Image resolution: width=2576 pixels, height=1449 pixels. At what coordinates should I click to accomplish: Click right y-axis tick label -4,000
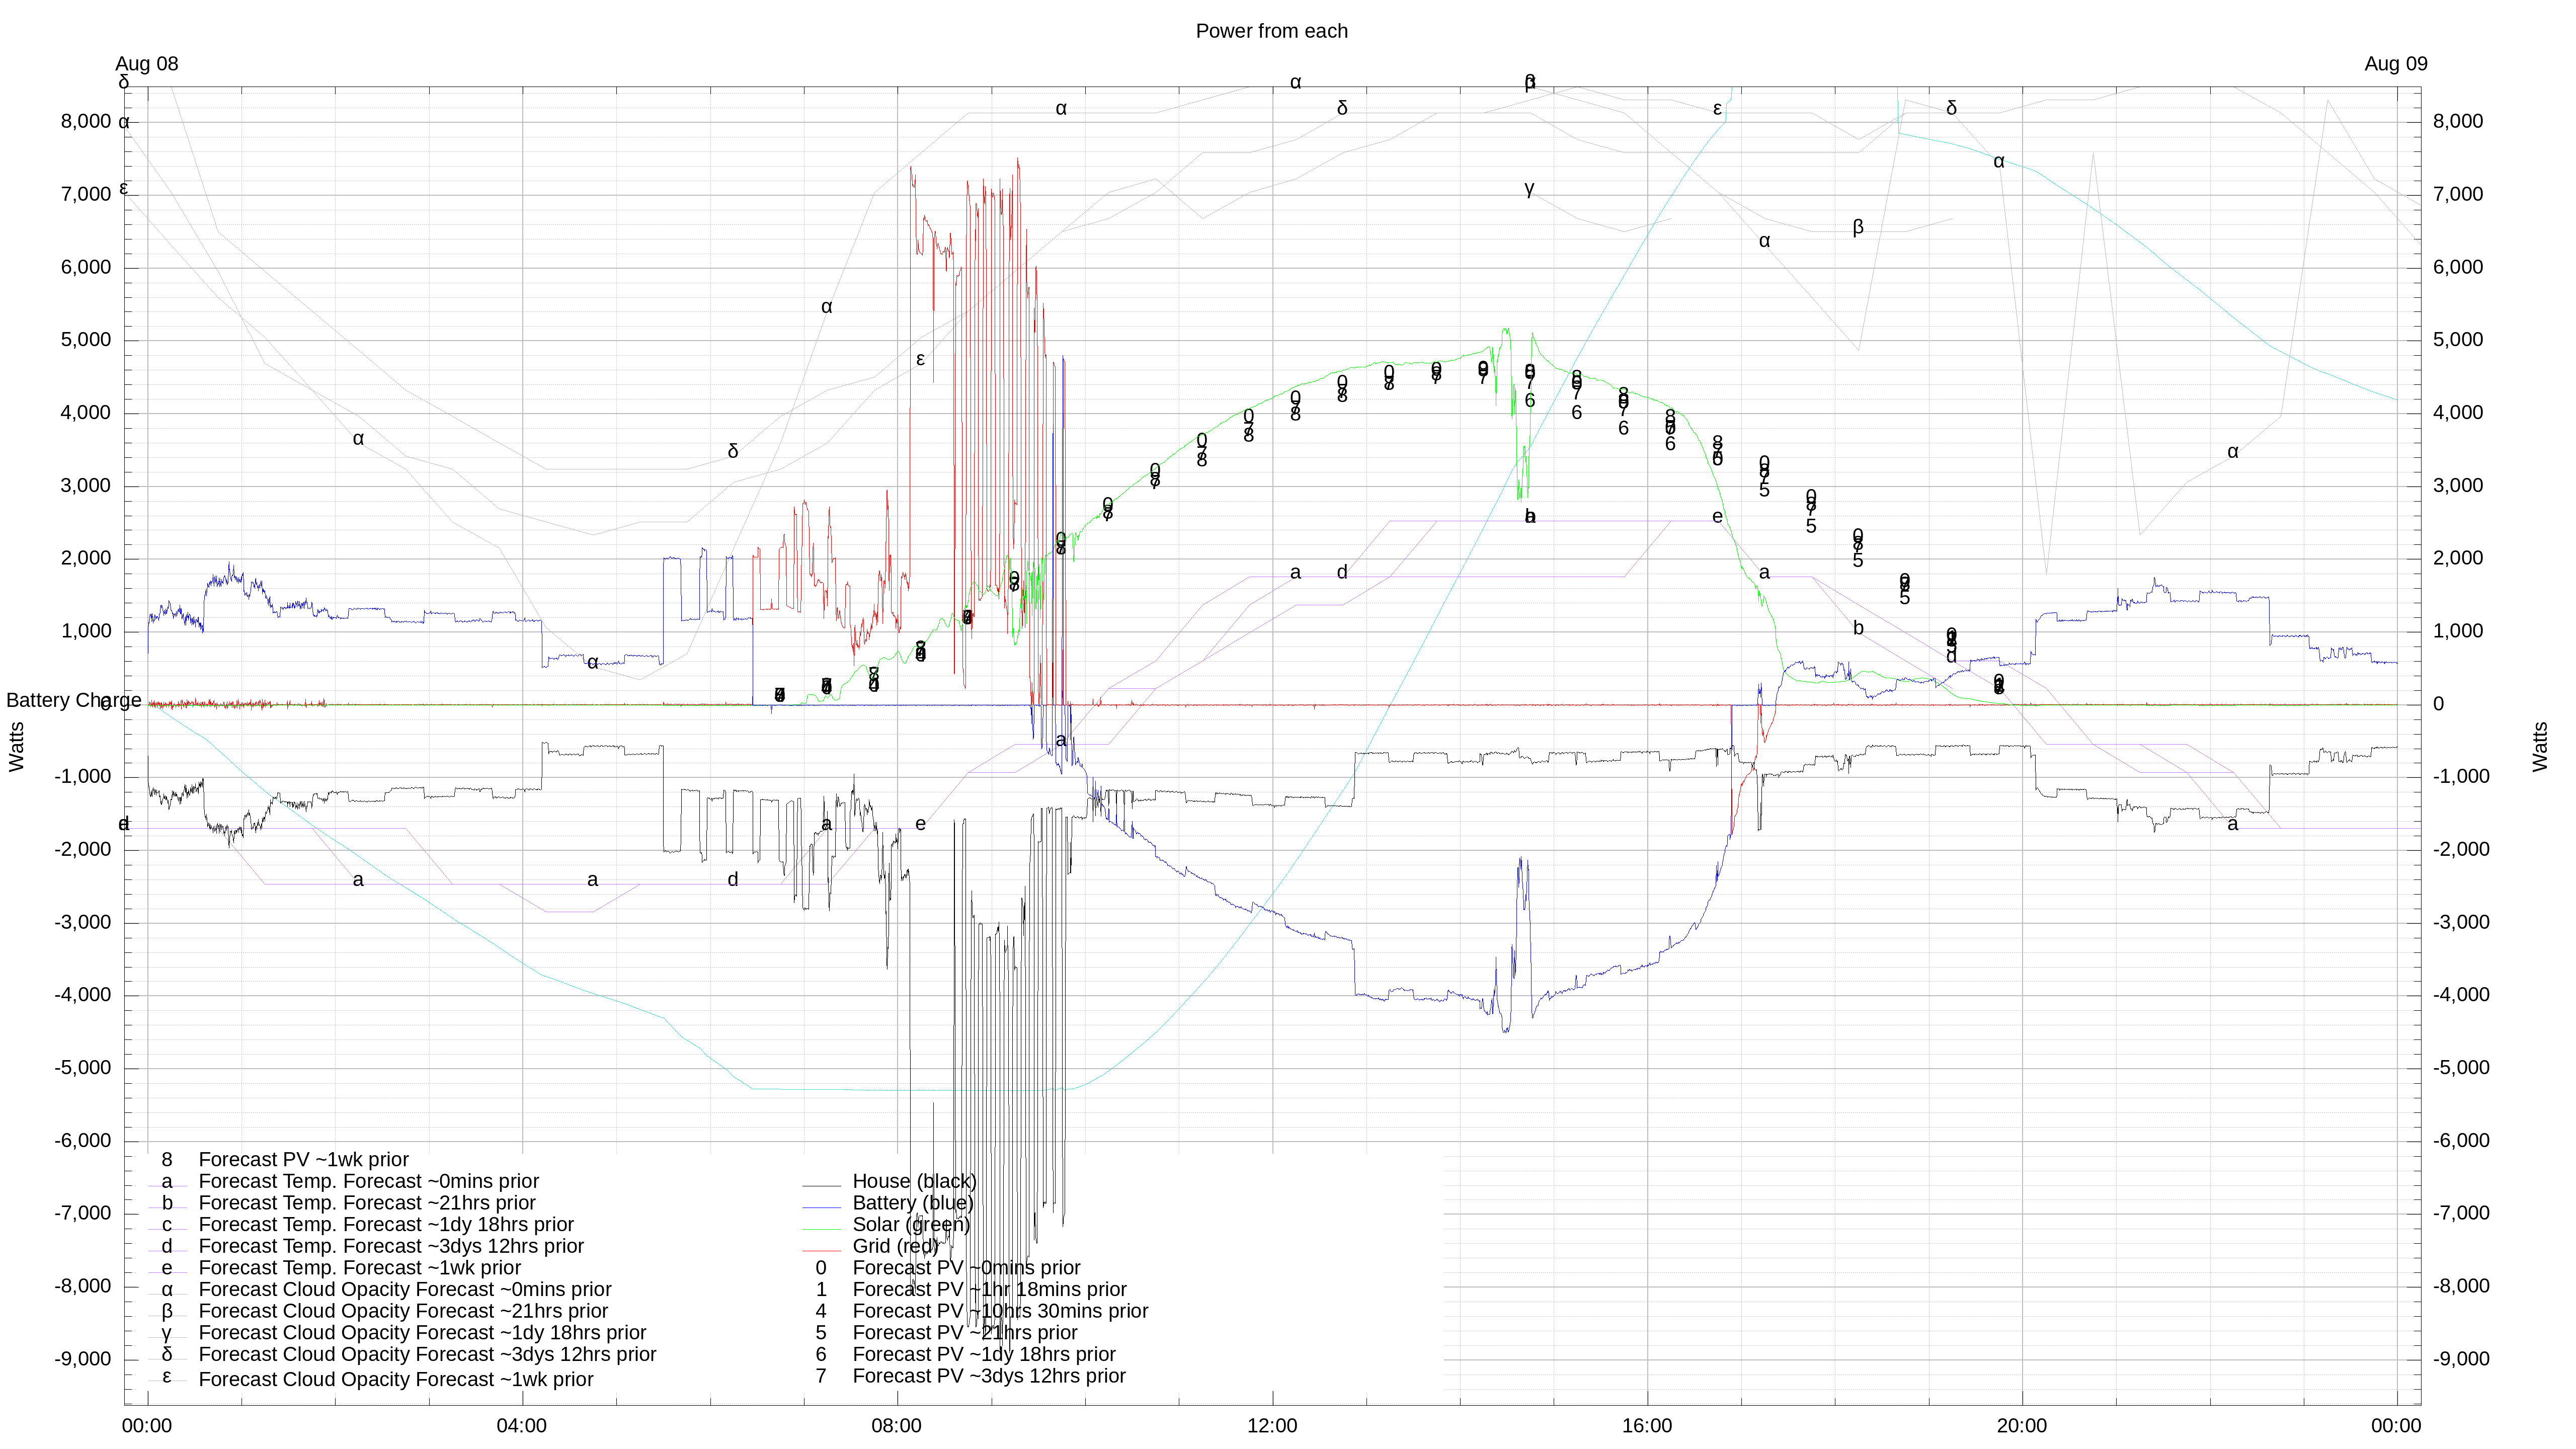(2461, 995)
